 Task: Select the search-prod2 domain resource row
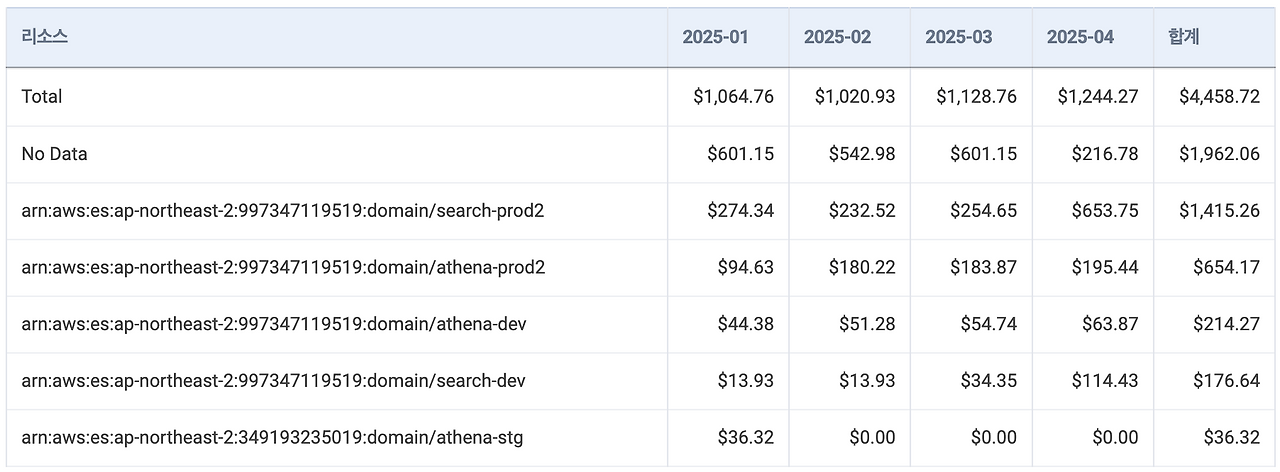point(283,211)
